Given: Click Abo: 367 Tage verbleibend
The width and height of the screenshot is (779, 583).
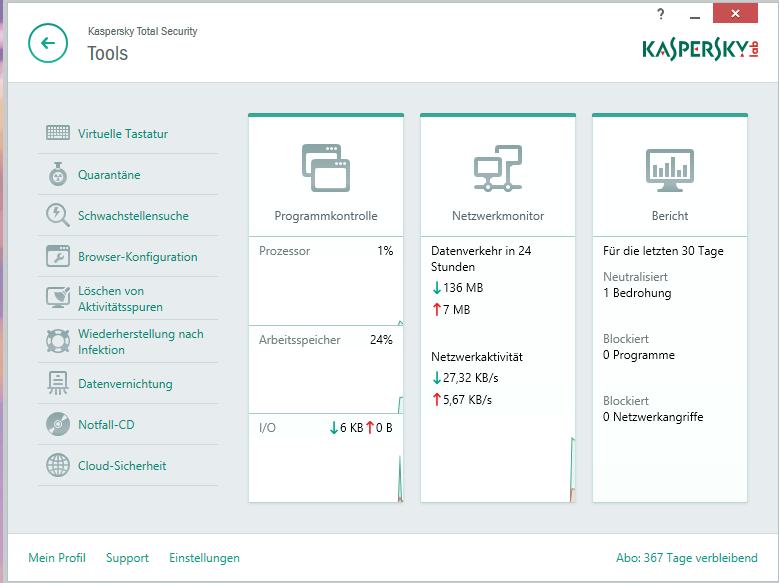Looking at the screenshot, I should click(x=687, y=558).
